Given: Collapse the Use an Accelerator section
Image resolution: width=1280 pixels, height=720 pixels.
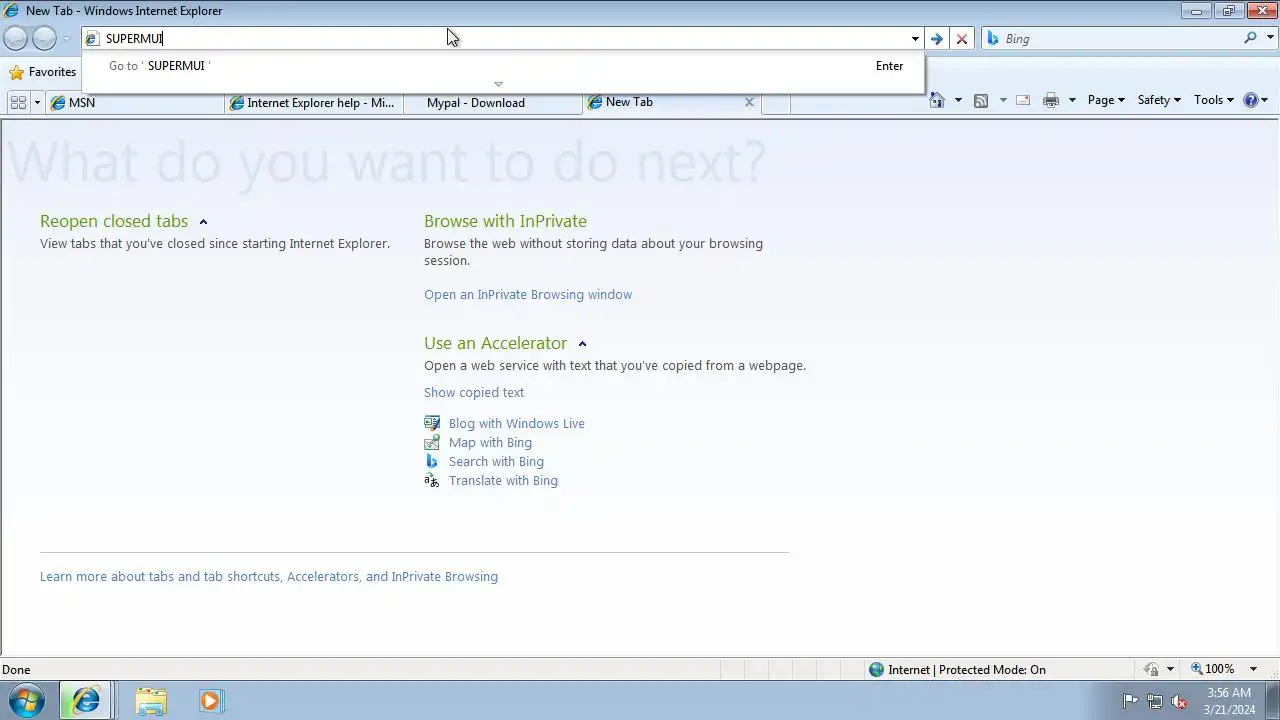Looking at the screenshot, I should (x=582, y=344).
